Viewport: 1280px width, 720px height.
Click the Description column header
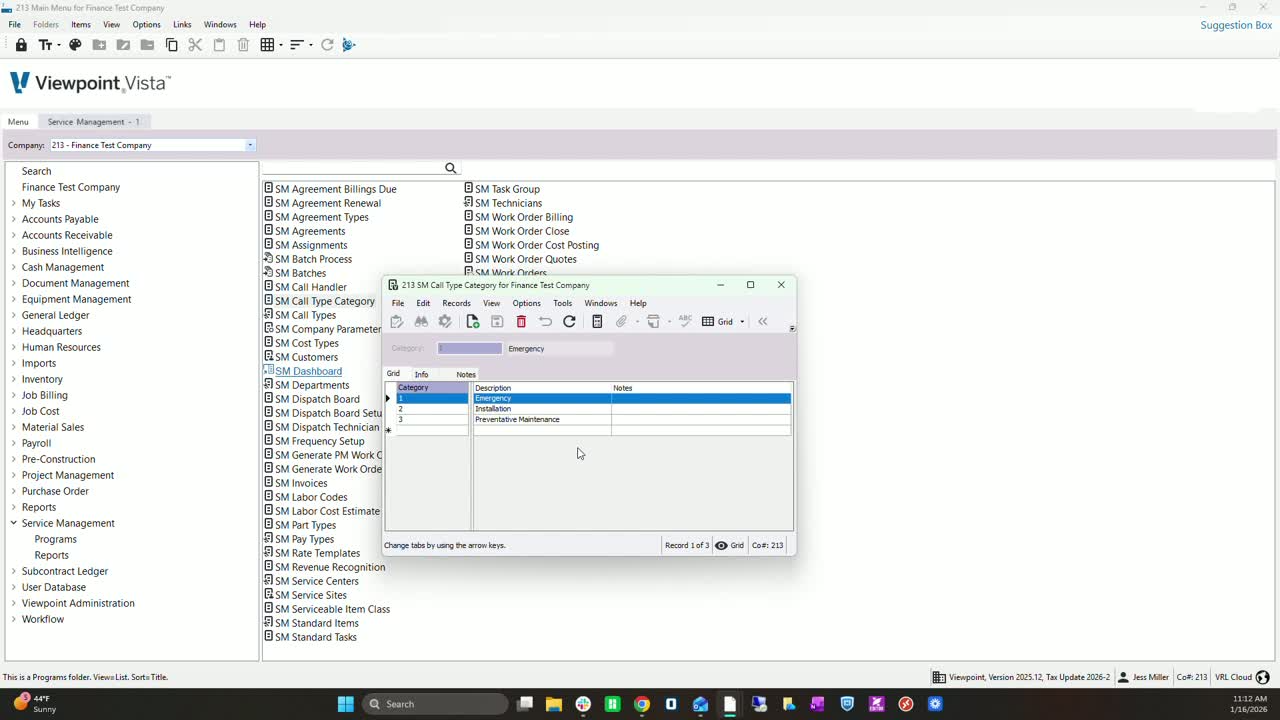coord(542,388)
